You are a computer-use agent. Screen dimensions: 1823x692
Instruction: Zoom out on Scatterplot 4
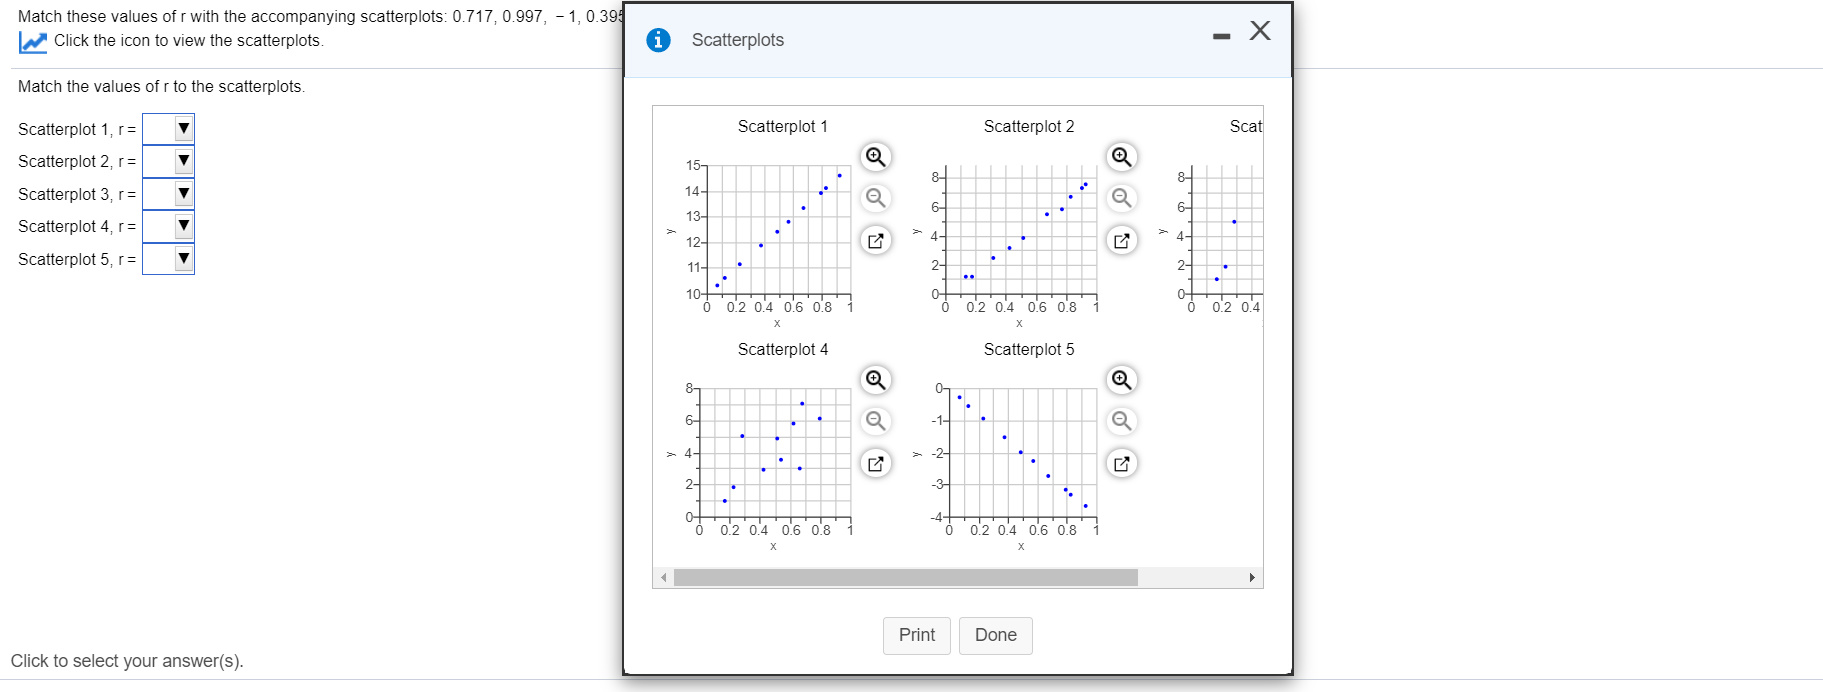[x=875, y=421]
